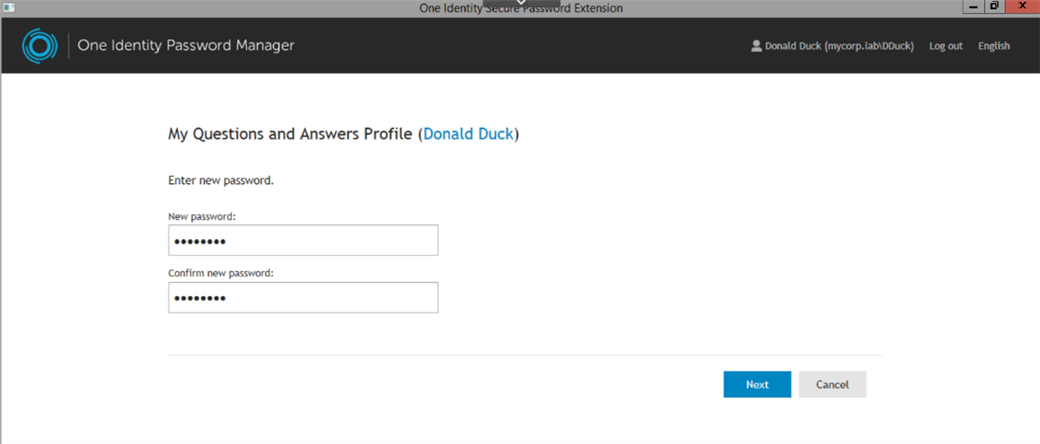Focus the New password field
Image resolution: width=1040 pixels, height=444 pixels.
303,240
